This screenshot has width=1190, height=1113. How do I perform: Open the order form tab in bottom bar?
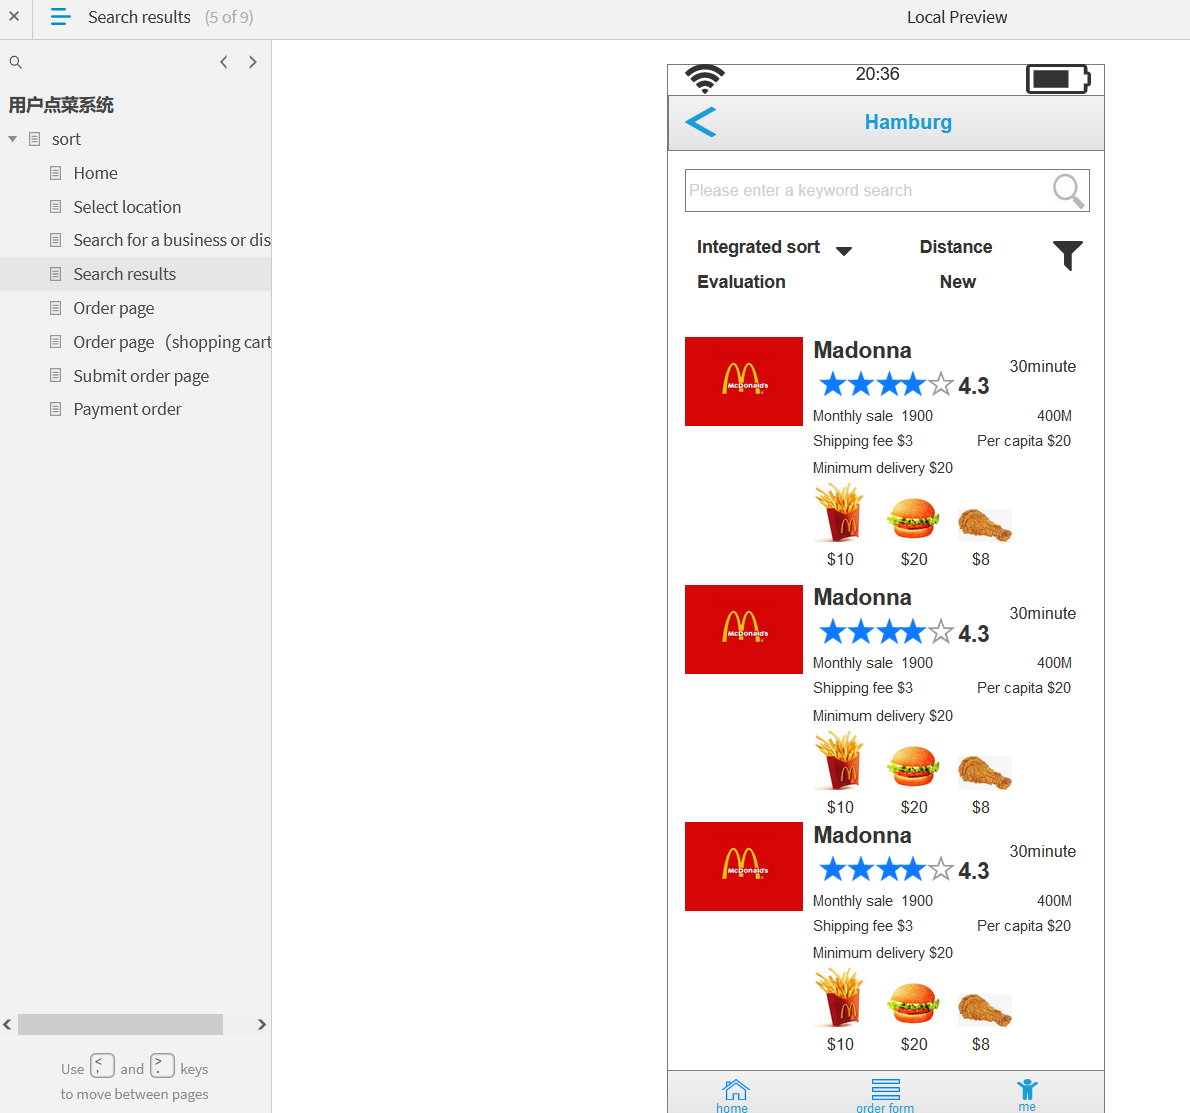[x=885, y=1096]
